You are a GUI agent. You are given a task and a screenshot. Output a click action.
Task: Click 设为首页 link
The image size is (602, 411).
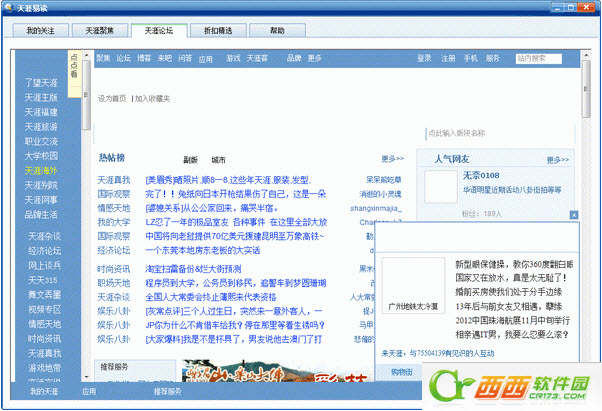[x=112, y=99]
